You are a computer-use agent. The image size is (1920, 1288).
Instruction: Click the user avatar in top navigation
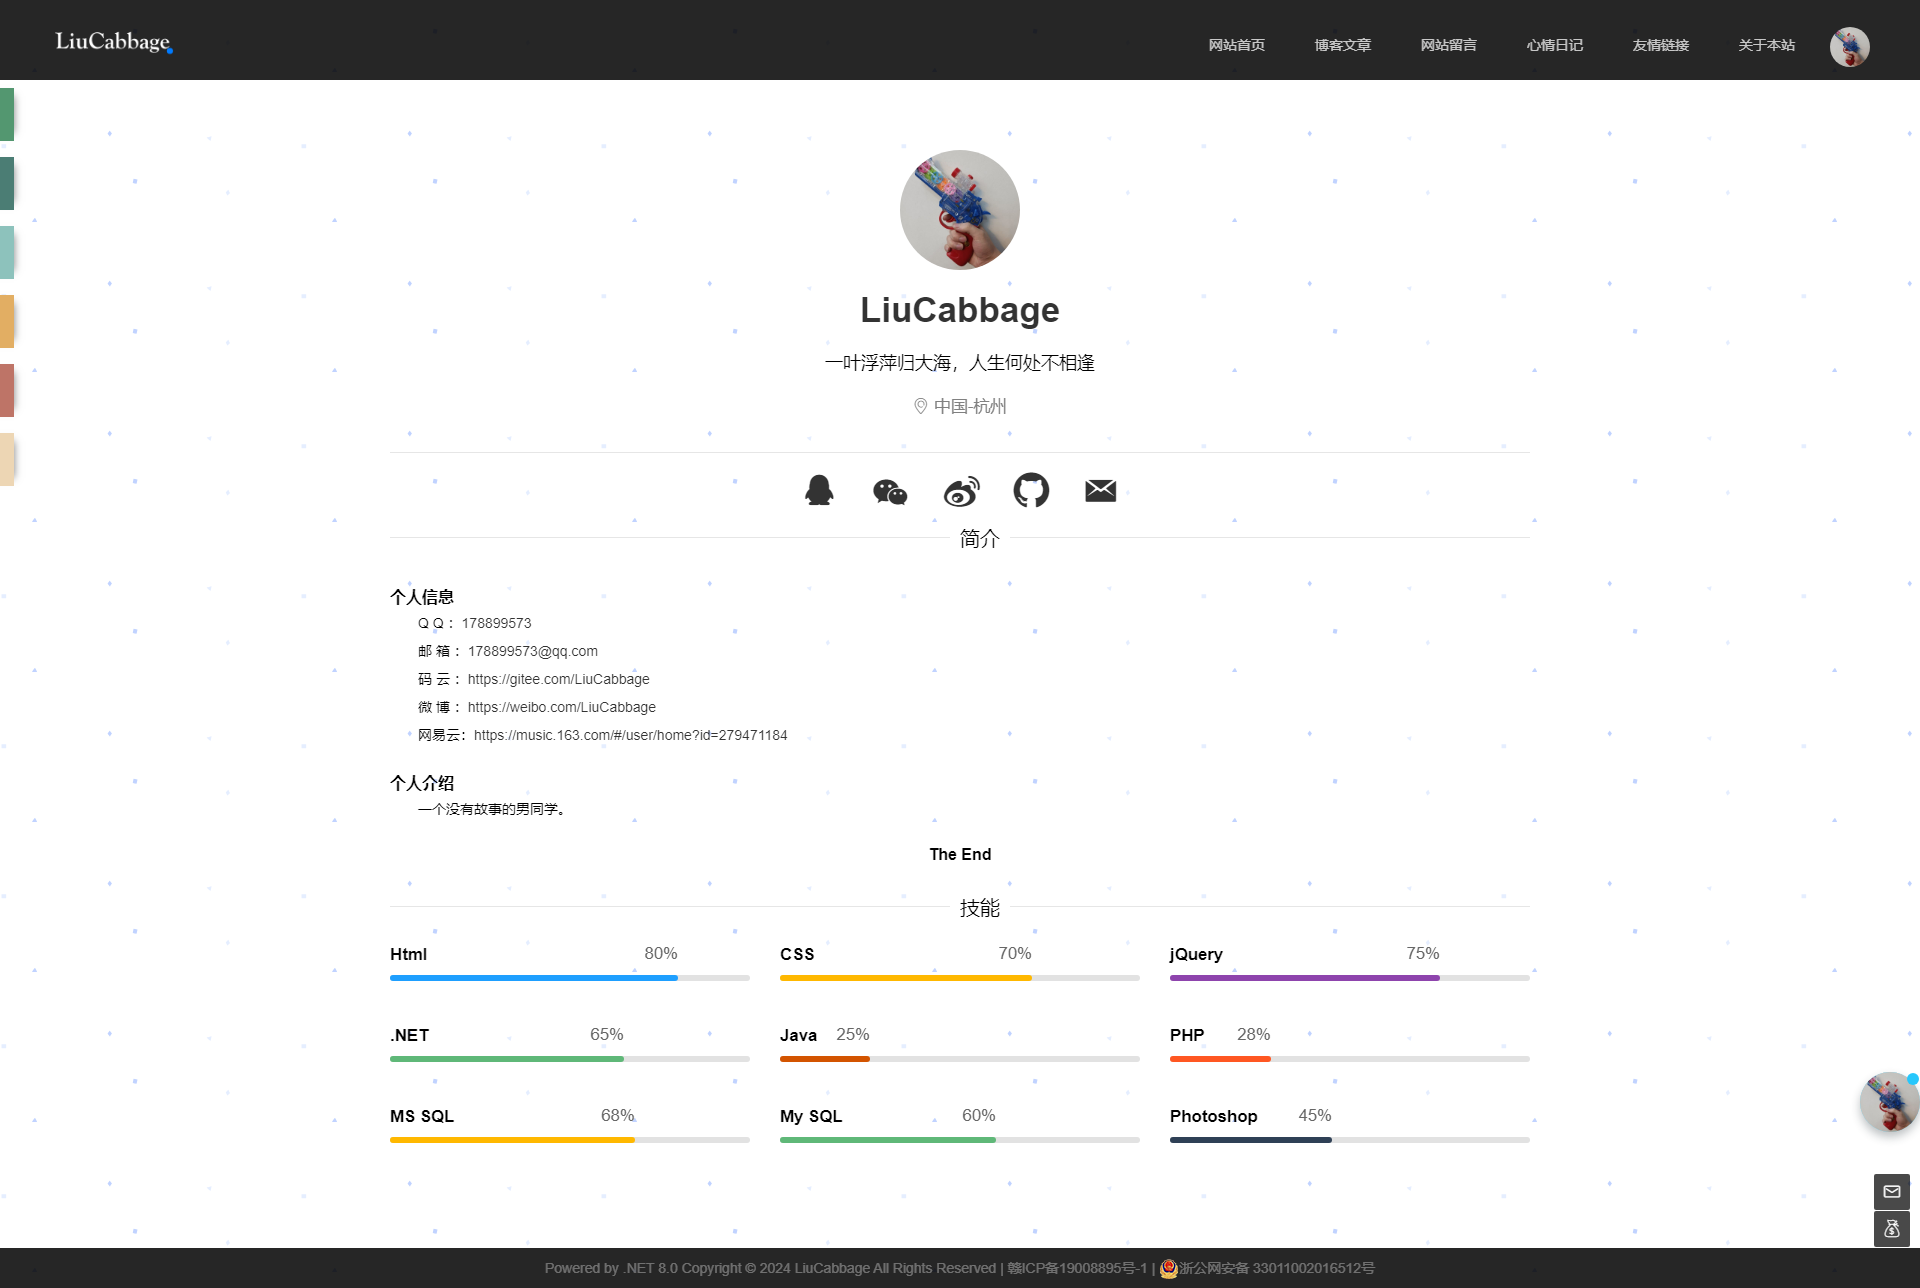click(1849, 46)
